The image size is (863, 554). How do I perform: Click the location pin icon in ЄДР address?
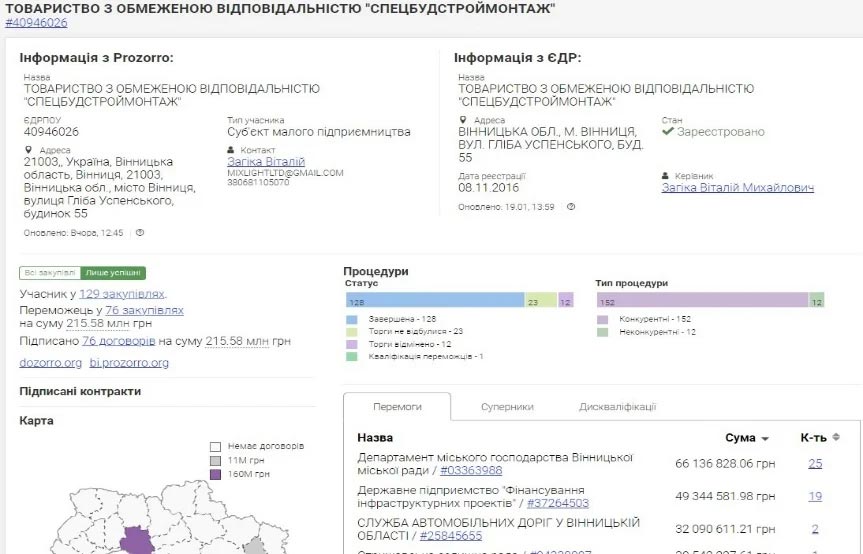(x=462, y=120)
